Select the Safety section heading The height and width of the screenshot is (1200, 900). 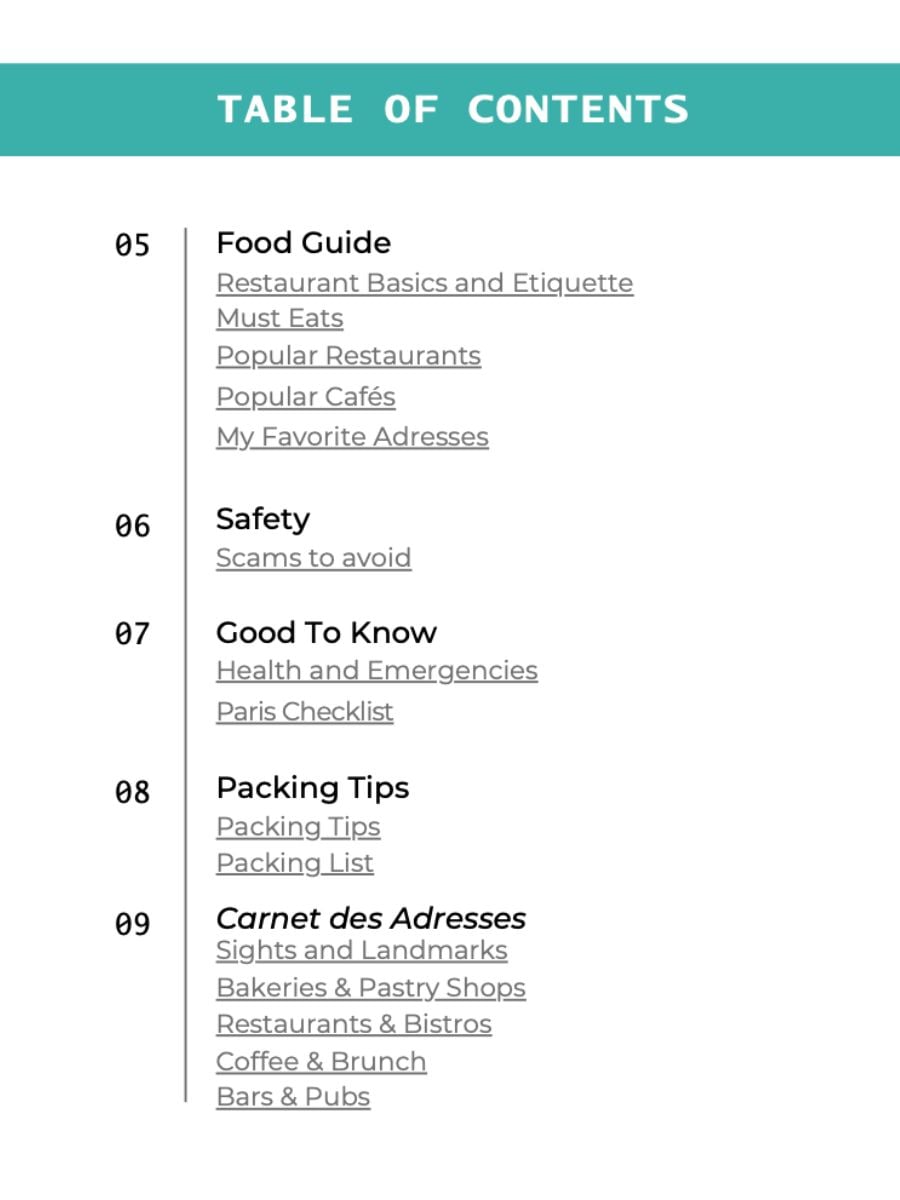262,519
